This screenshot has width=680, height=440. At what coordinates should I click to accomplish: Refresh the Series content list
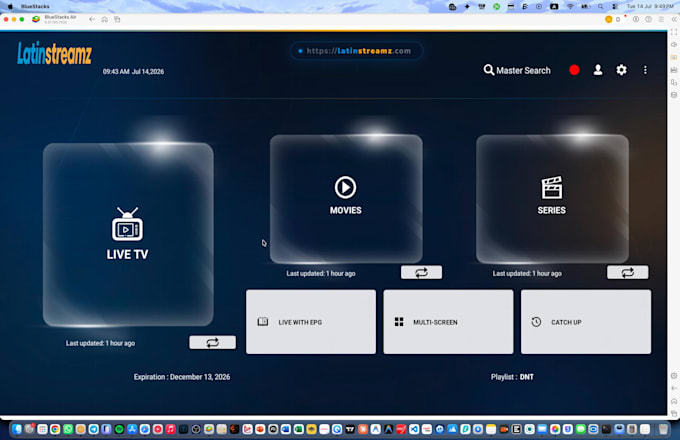(628, 272)
